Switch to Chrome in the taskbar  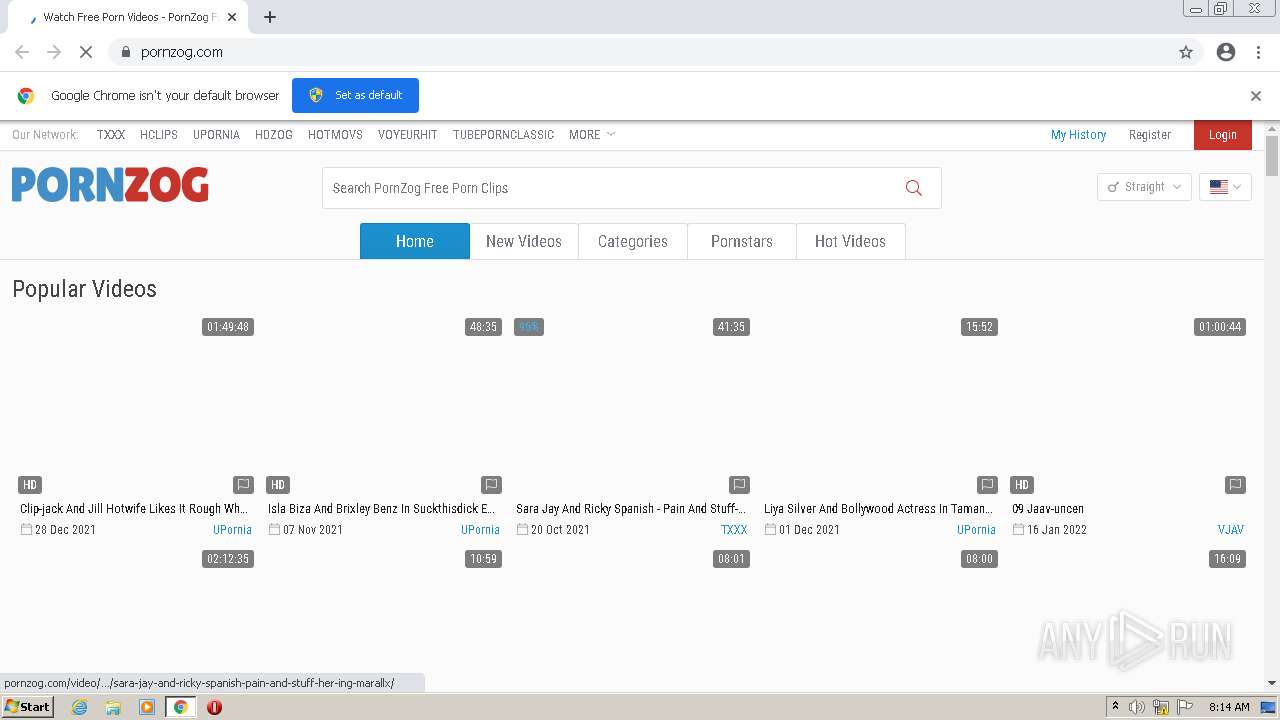180,707
